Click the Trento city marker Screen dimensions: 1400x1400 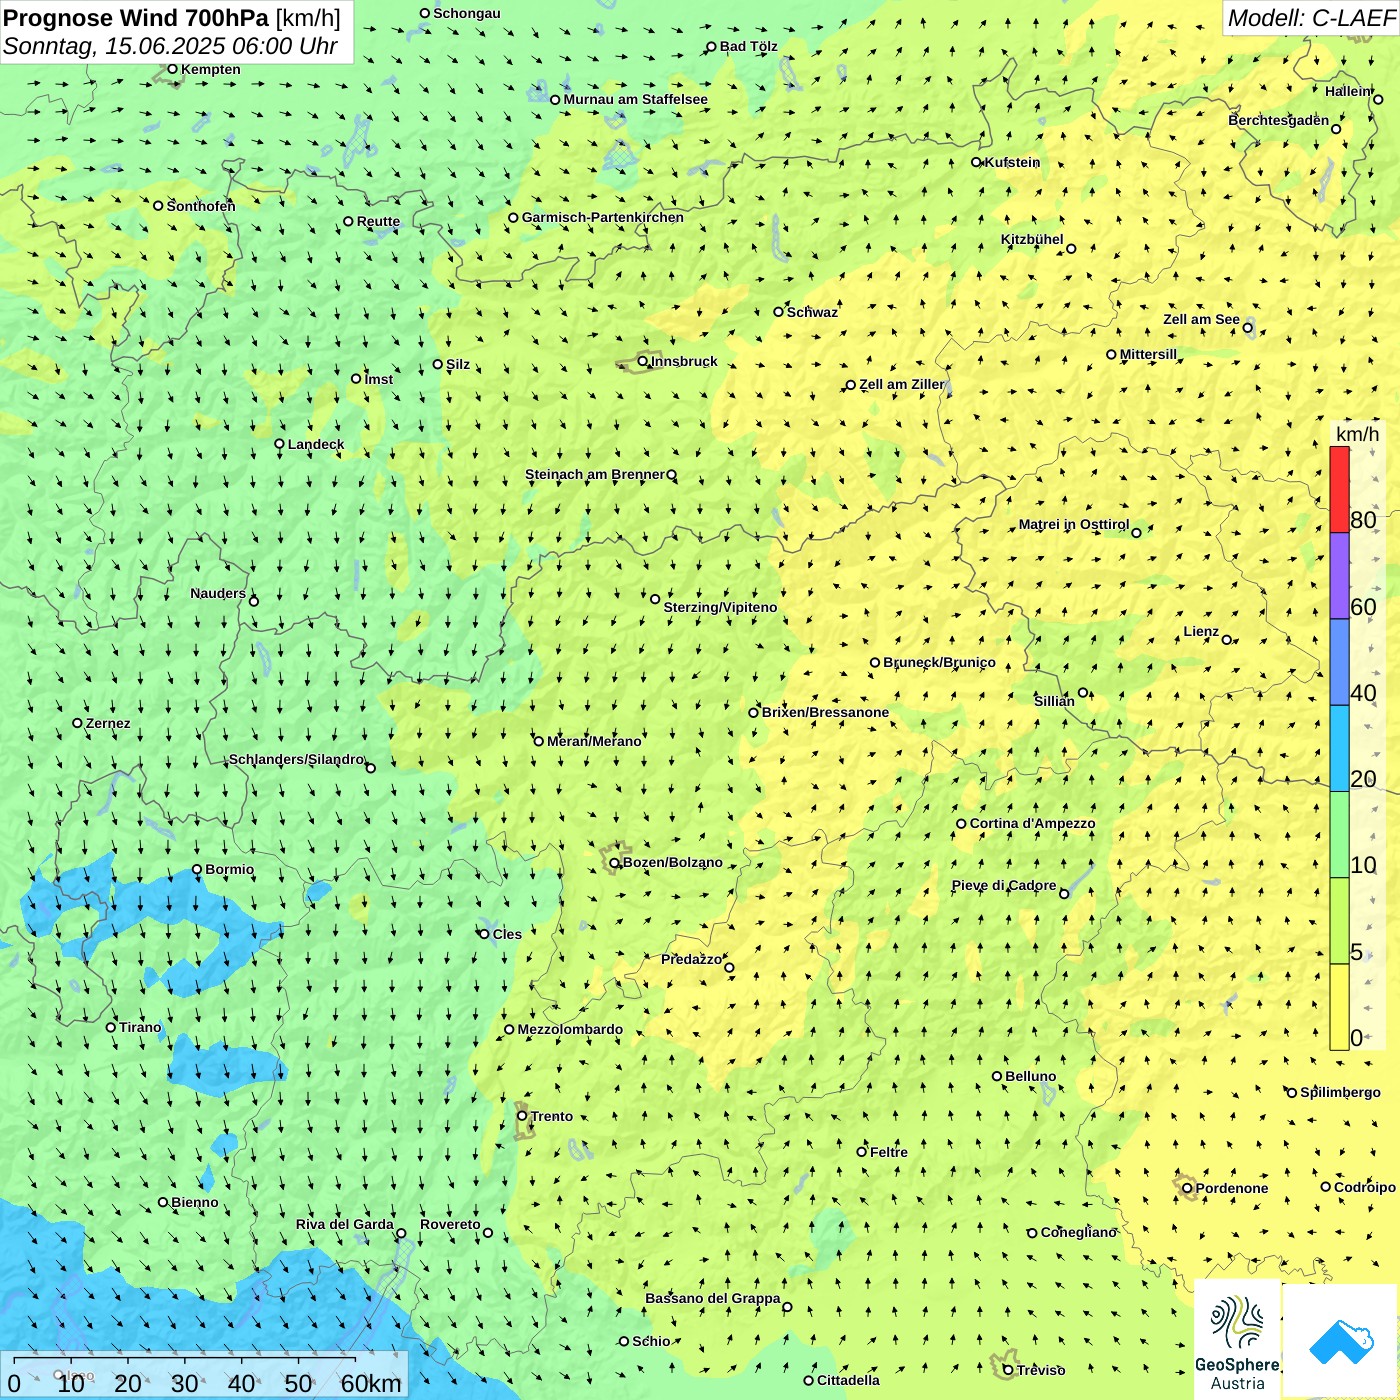click(x=522, y=1116)
